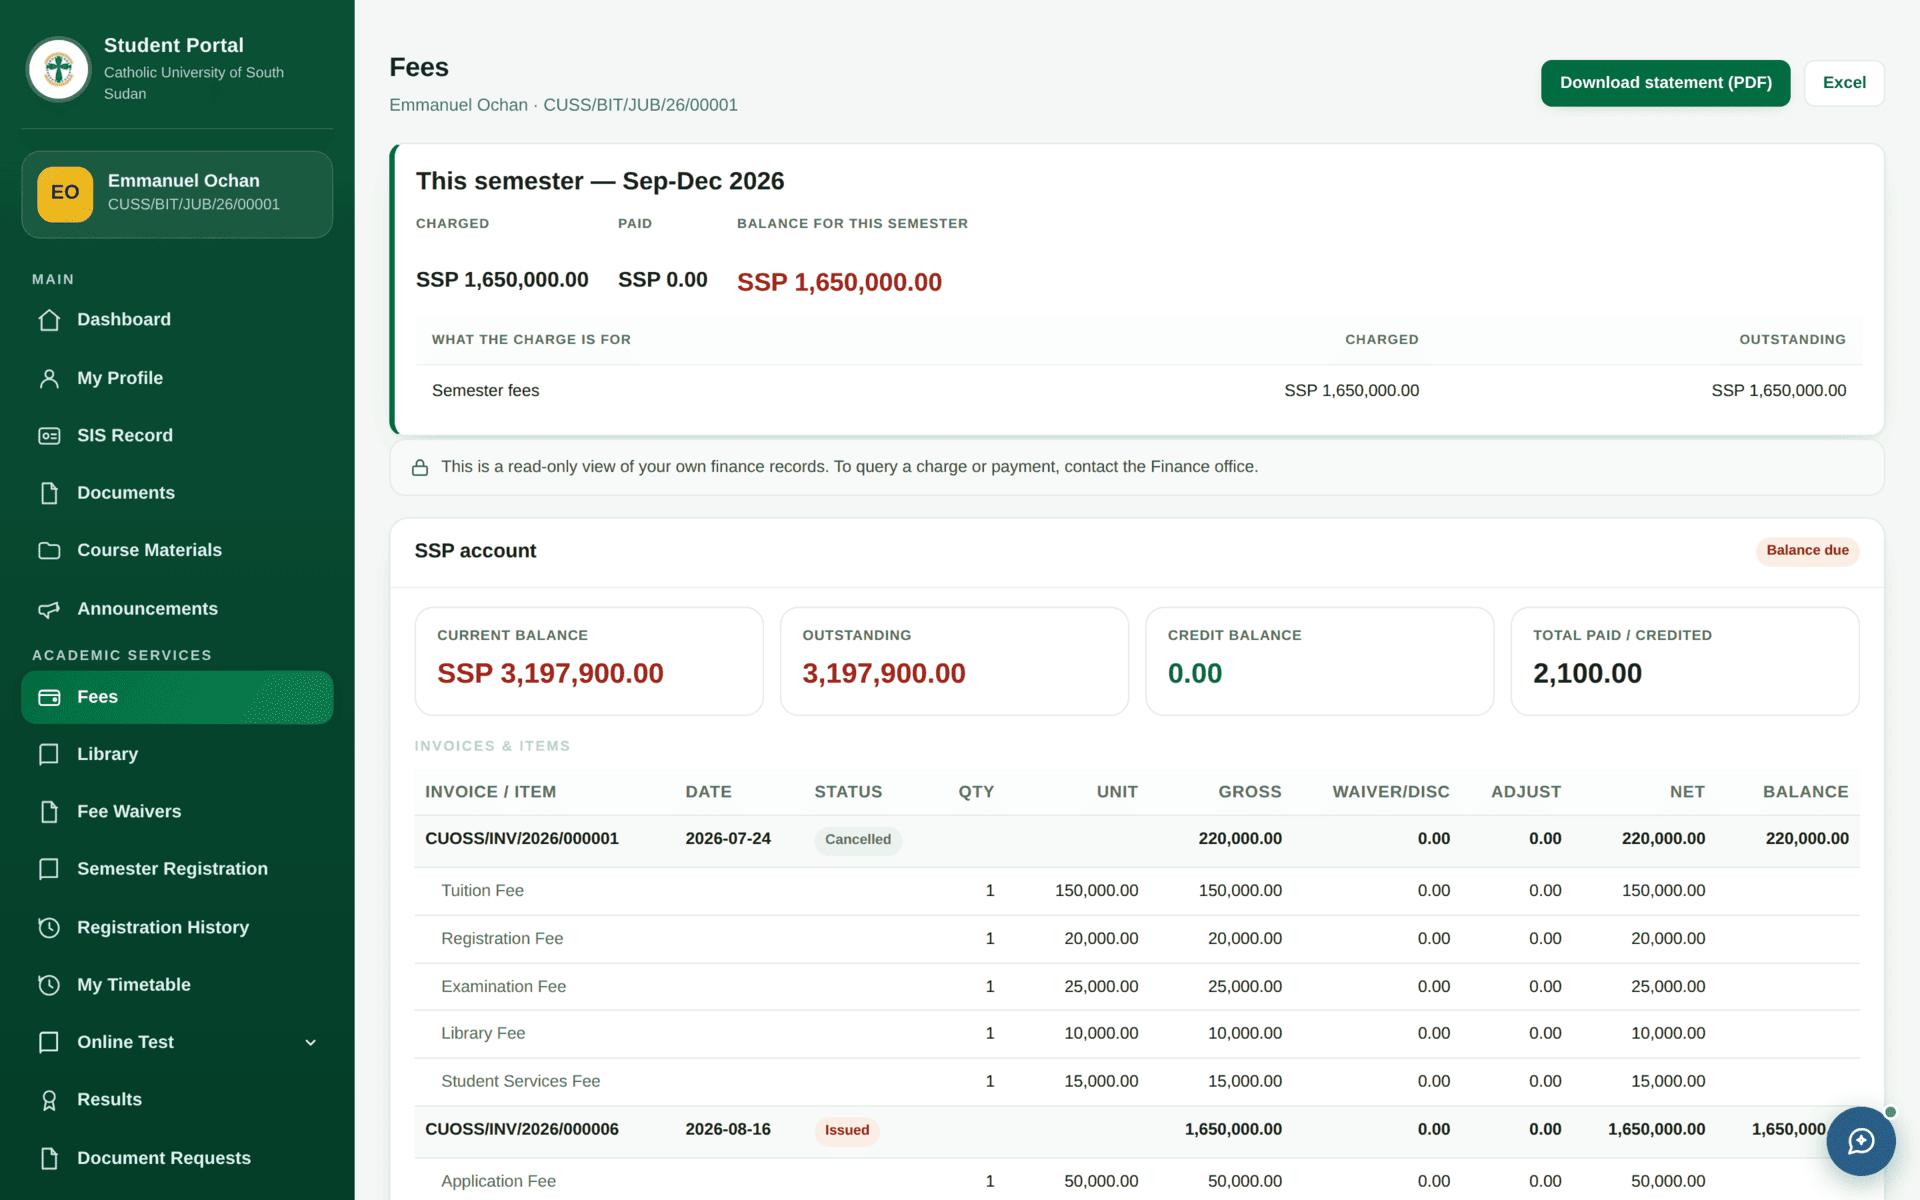Open My Timetable link
Viewport: 1920px width, 1200px height.
pyautogui.click(x=177, y=985)
